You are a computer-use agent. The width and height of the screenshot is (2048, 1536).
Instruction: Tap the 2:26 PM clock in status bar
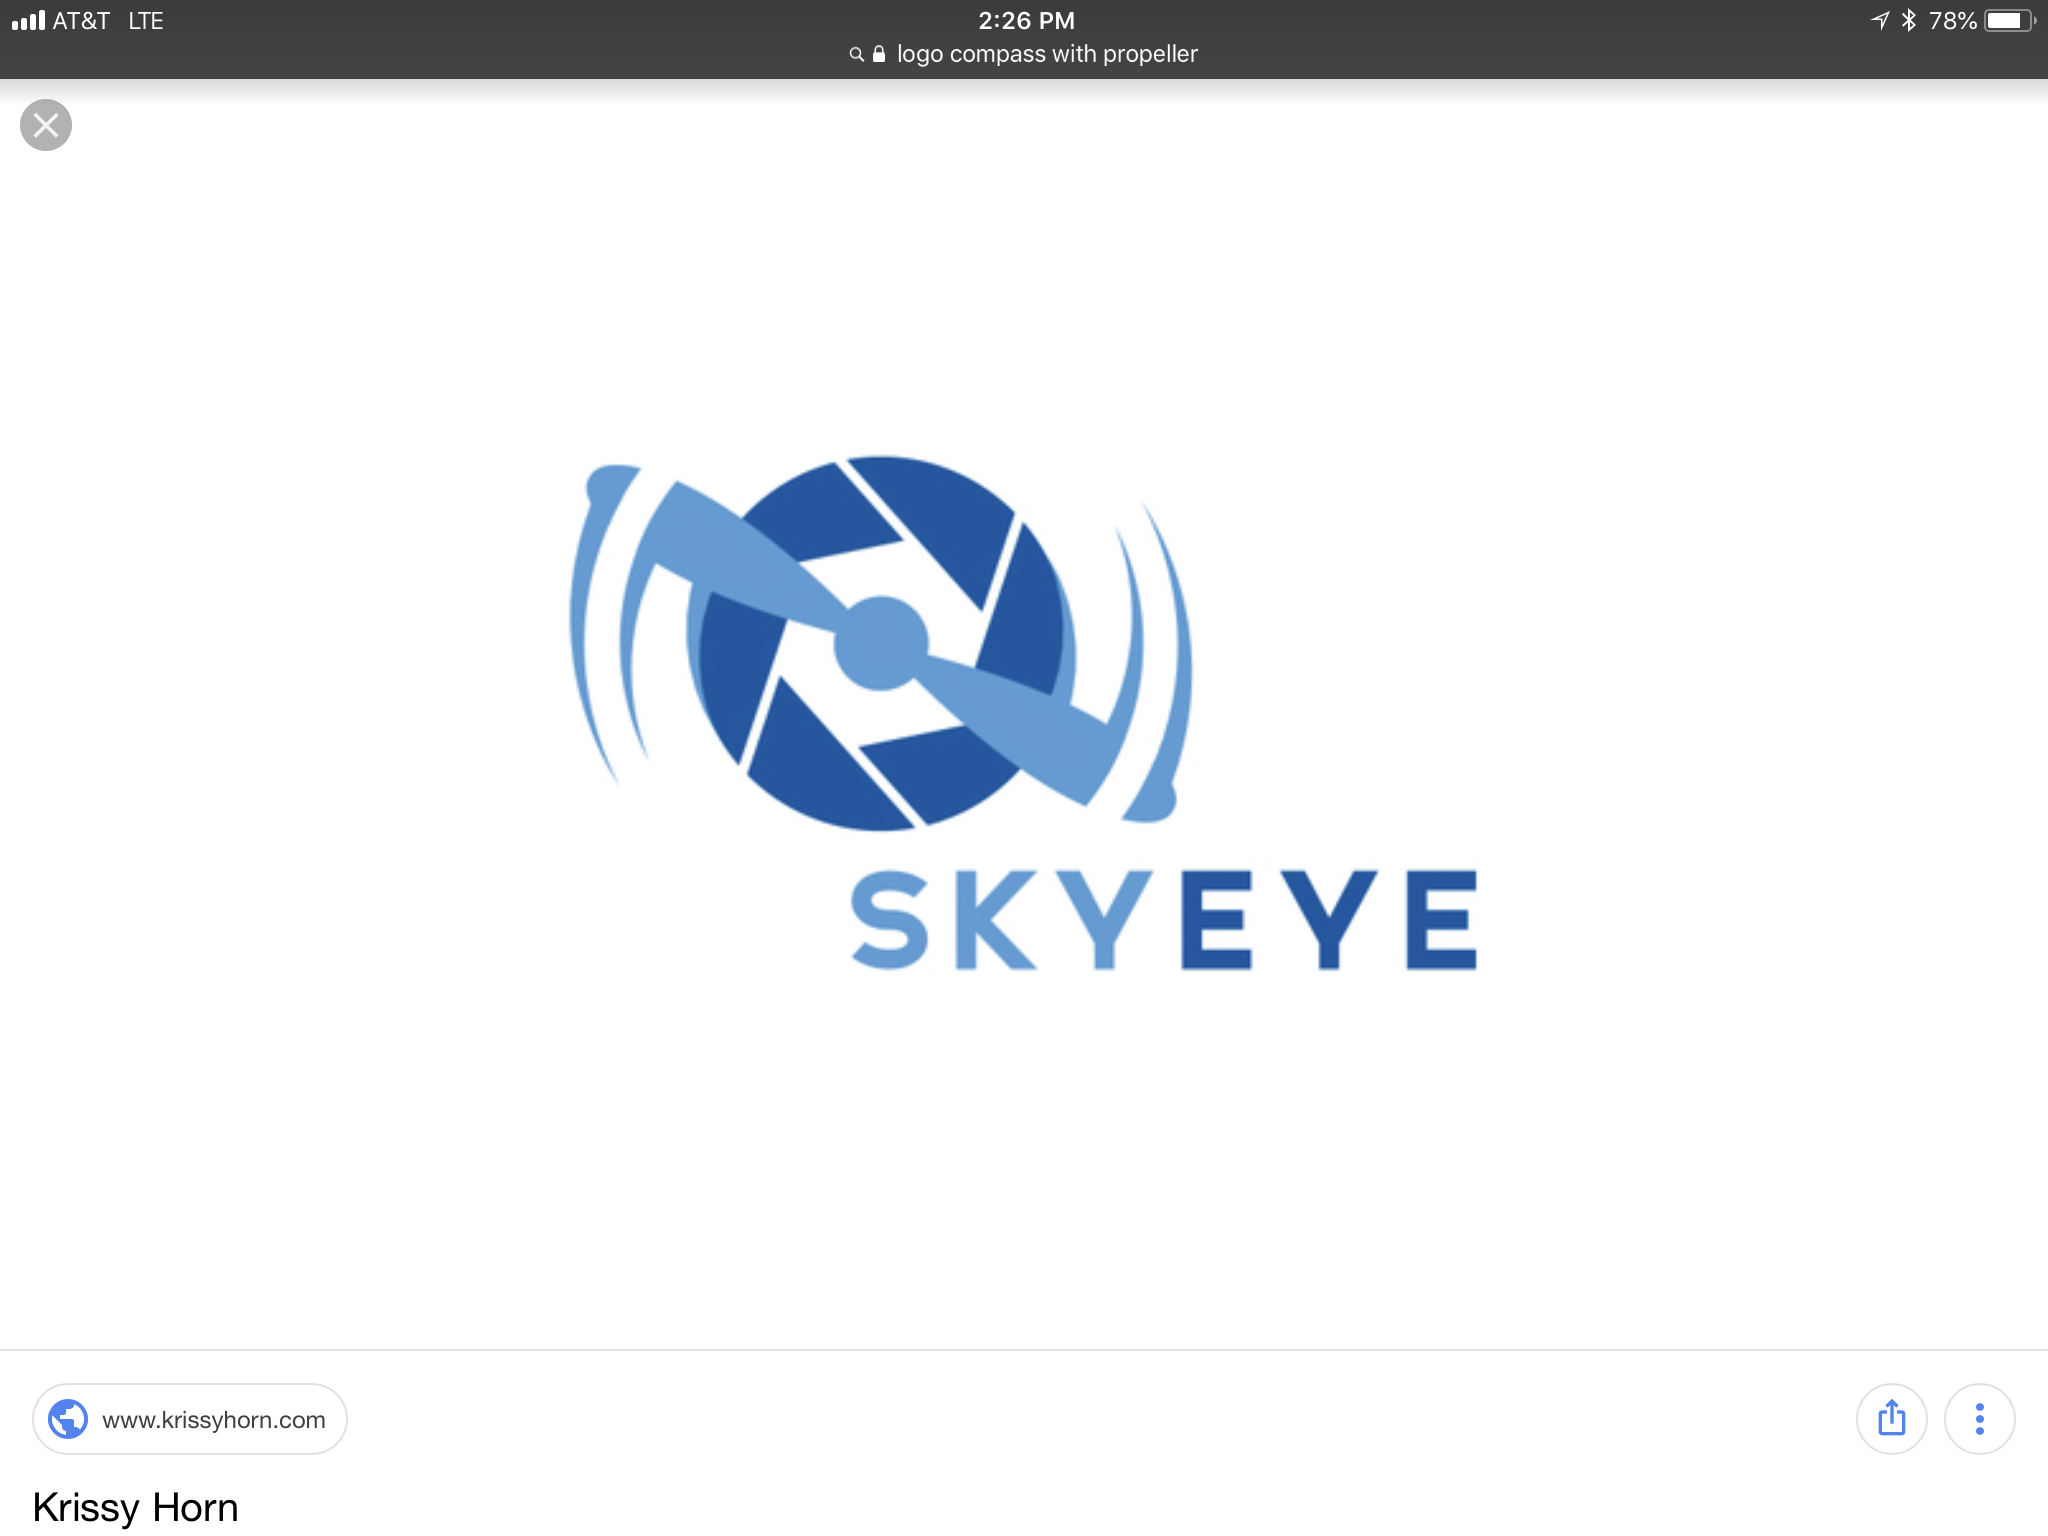tap(1026, 21)
